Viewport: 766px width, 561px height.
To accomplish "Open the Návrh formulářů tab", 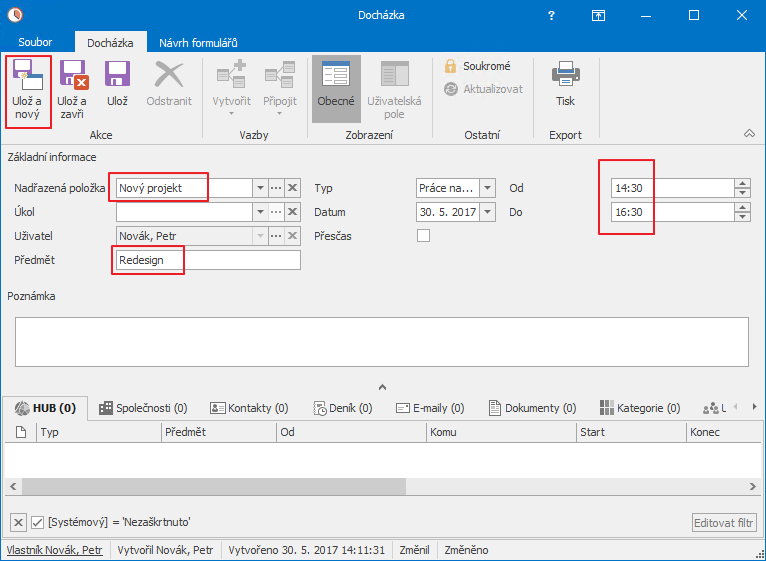I will 198,43.
